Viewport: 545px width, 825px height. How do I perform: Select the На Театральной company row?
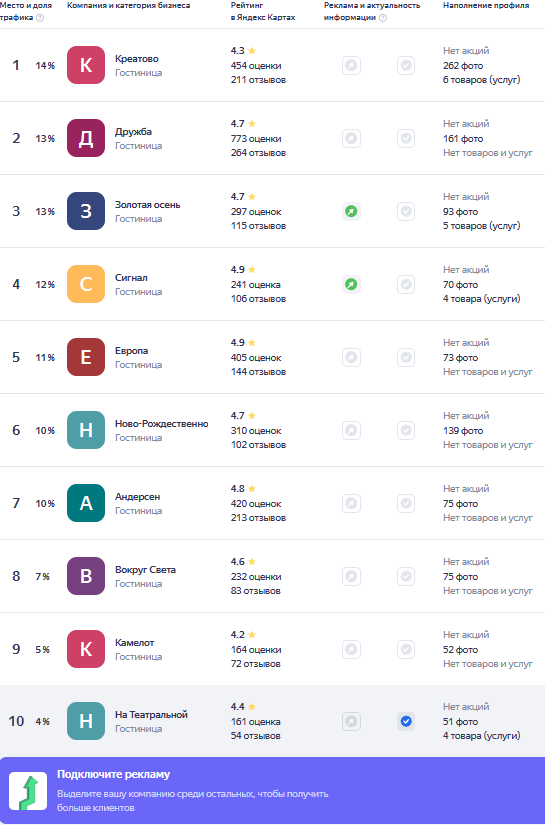click(272, 721)
